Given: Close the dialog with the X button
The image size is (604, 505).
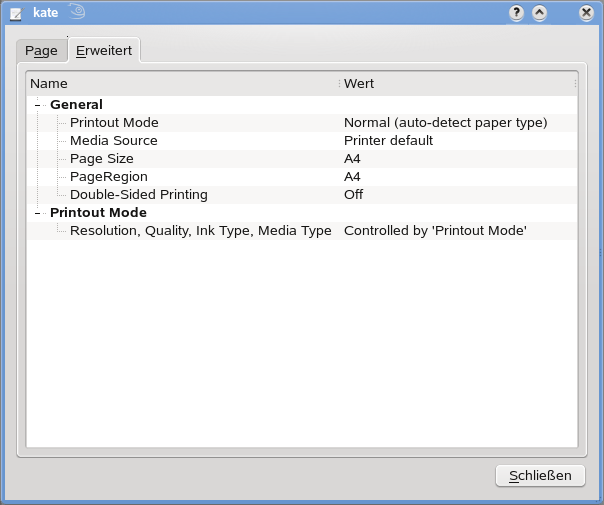Looking at the screenshot, I should coord(586,13).
